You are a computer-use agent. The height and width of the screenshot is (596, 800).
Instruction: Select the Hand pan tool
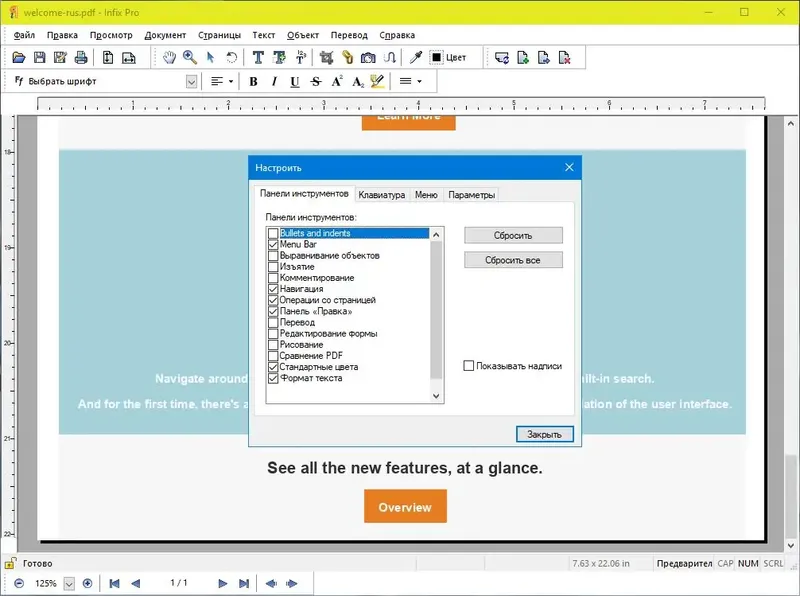coord(170,57)
